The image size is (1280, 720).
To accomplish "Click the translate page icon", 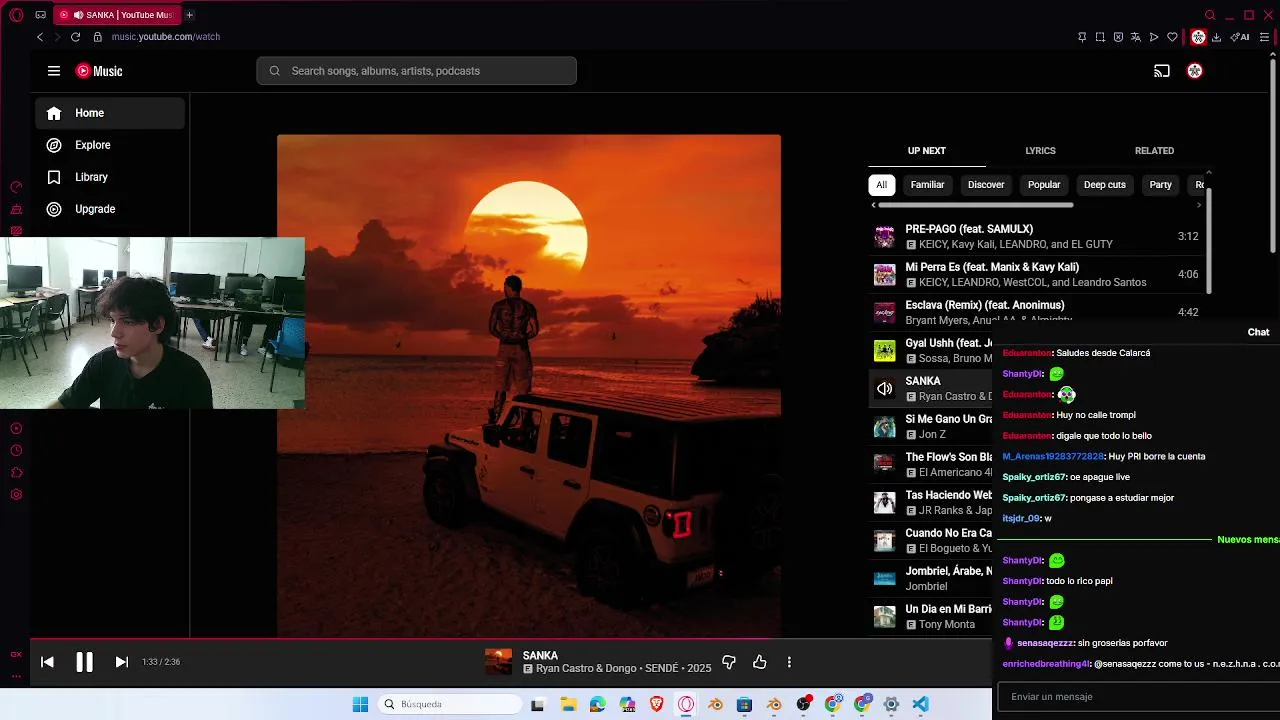I will coord(1136,37).
